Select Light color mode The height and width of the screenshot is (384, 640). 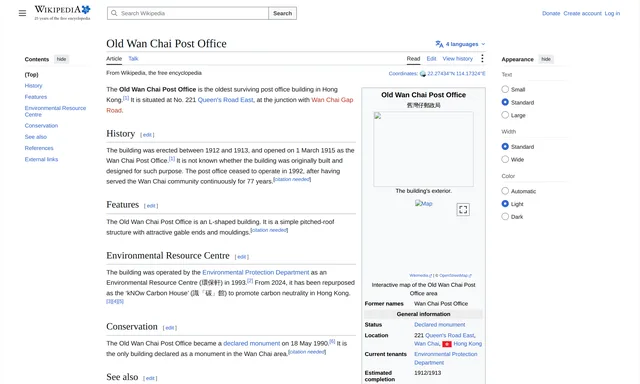tap(505, 204)
